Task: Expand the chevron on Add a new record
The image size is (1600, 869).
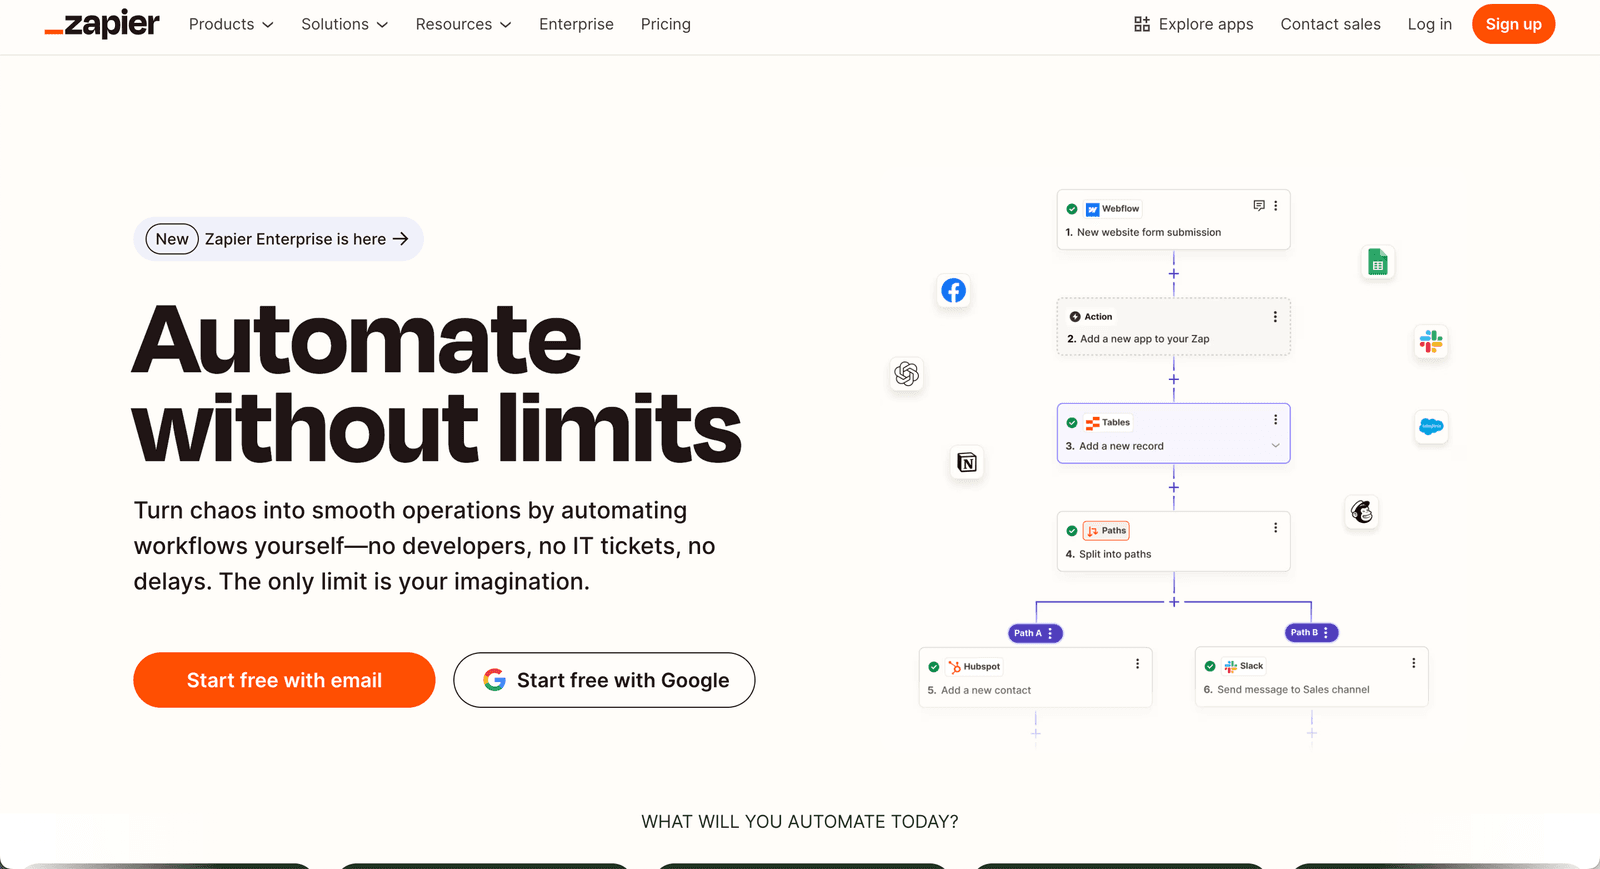Action: (x=1275, y=446)
